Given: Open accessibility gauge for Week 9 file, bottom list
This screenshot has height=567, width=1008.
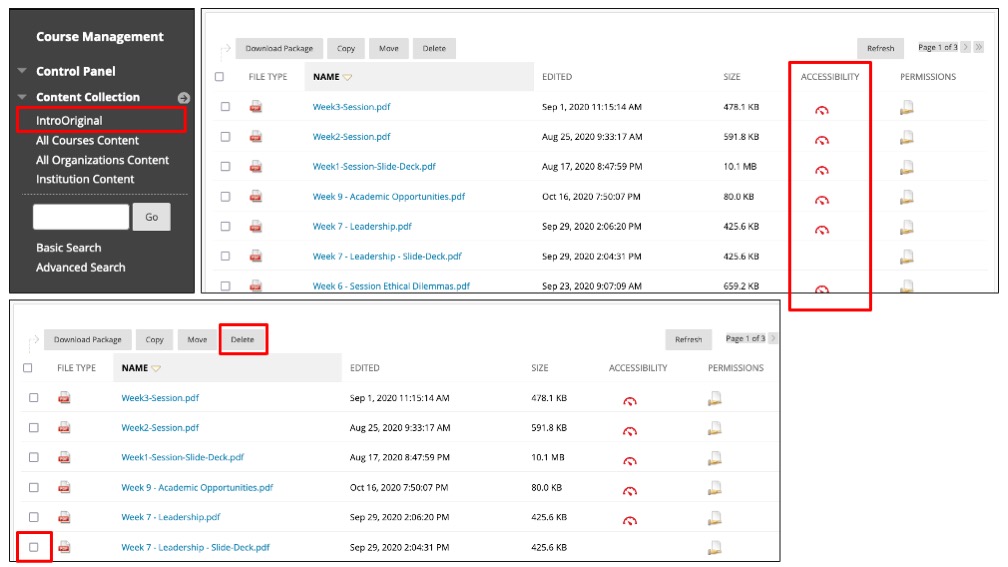Looking at the screenshot, I should pos(630,490).
